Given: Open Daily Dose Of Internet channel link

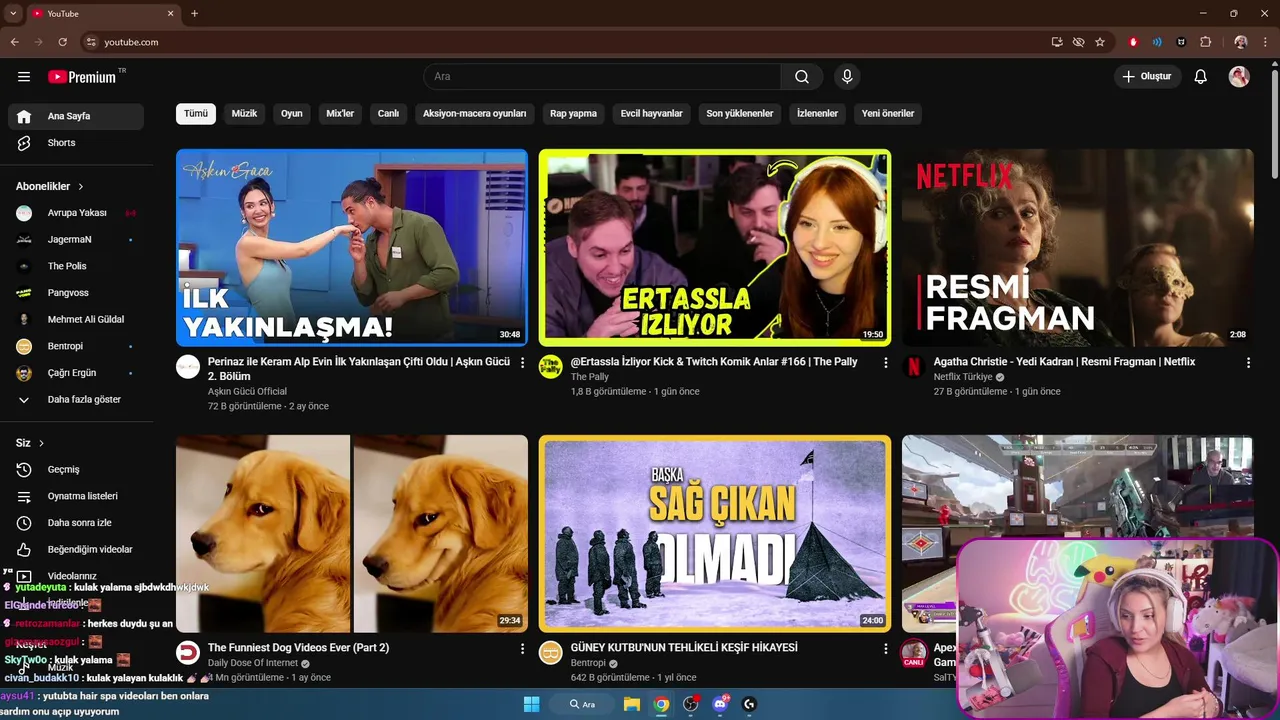Looking at the screenshot, I should [x=253, y=663].
